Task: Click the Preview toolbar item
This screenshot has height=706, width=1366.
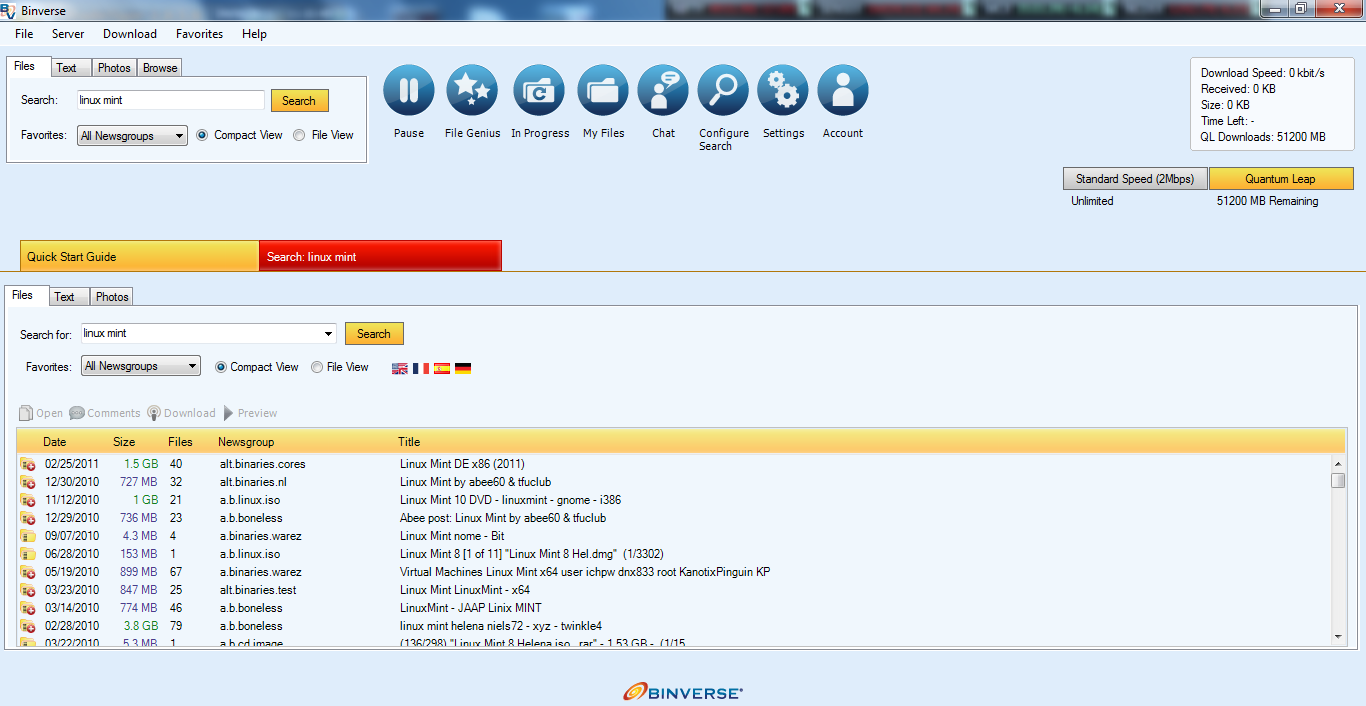Action: 250,413
